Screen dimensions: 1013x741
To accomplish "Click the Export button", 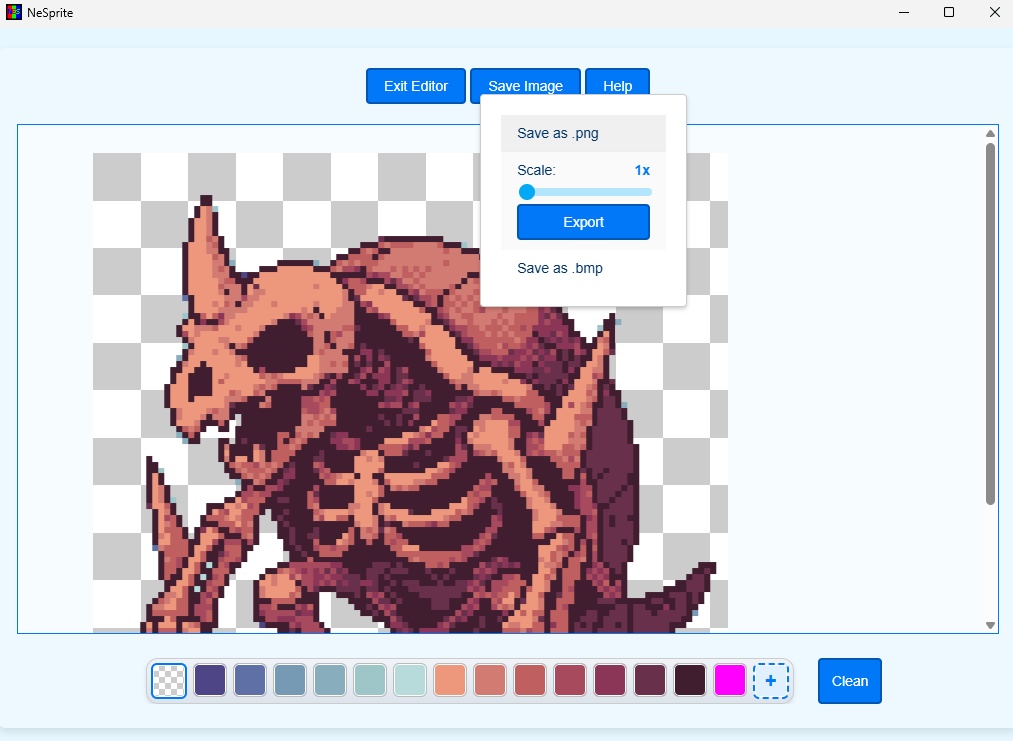I will pyautogui.click(x=583, y=222).
